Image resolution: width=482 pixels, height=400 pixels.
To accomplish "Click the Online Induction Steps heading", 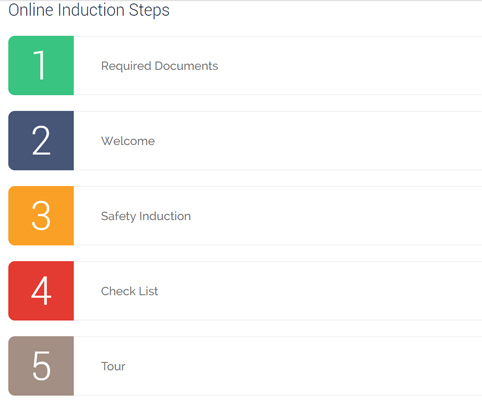I will point(89,10).
